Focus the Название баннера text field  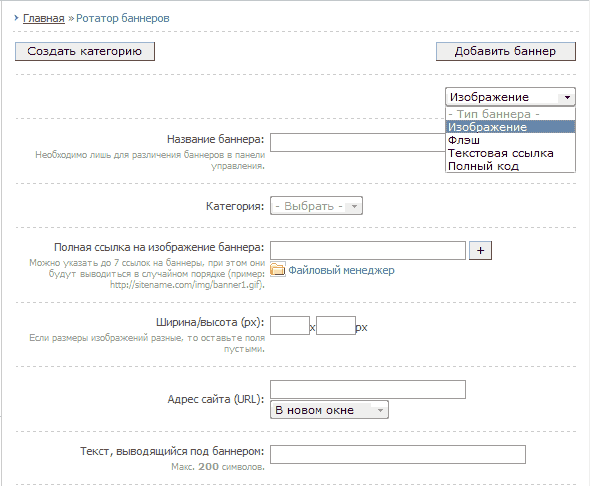[357, 143]
